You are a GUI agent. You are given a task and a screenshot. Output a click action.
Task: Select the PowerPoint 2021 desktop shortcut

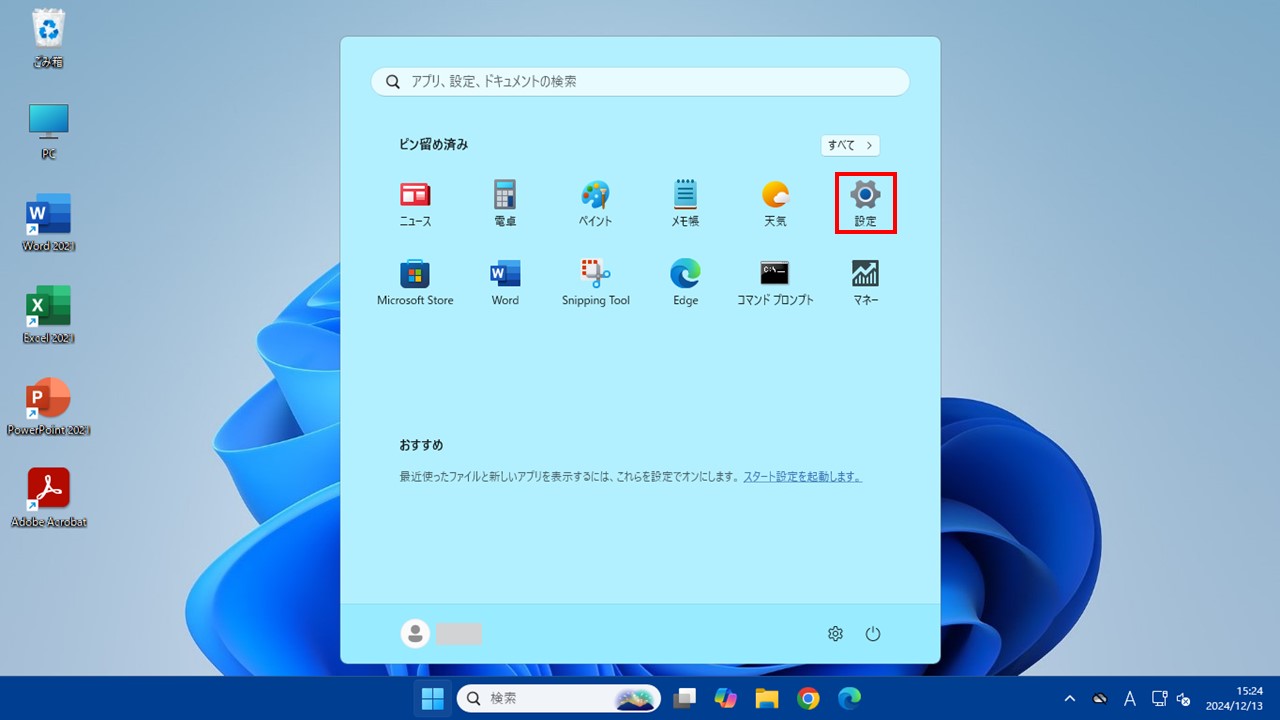[48, 406]
